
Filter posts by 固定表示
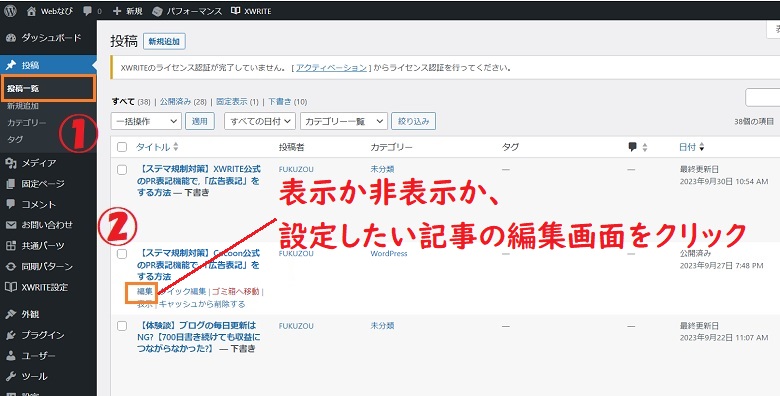[x=231, y=101]
